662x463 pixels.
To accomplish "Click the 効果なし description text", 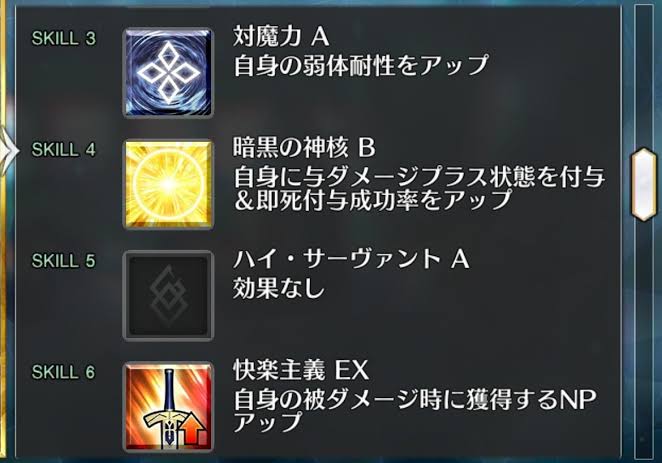I will [x=279, y=288].
